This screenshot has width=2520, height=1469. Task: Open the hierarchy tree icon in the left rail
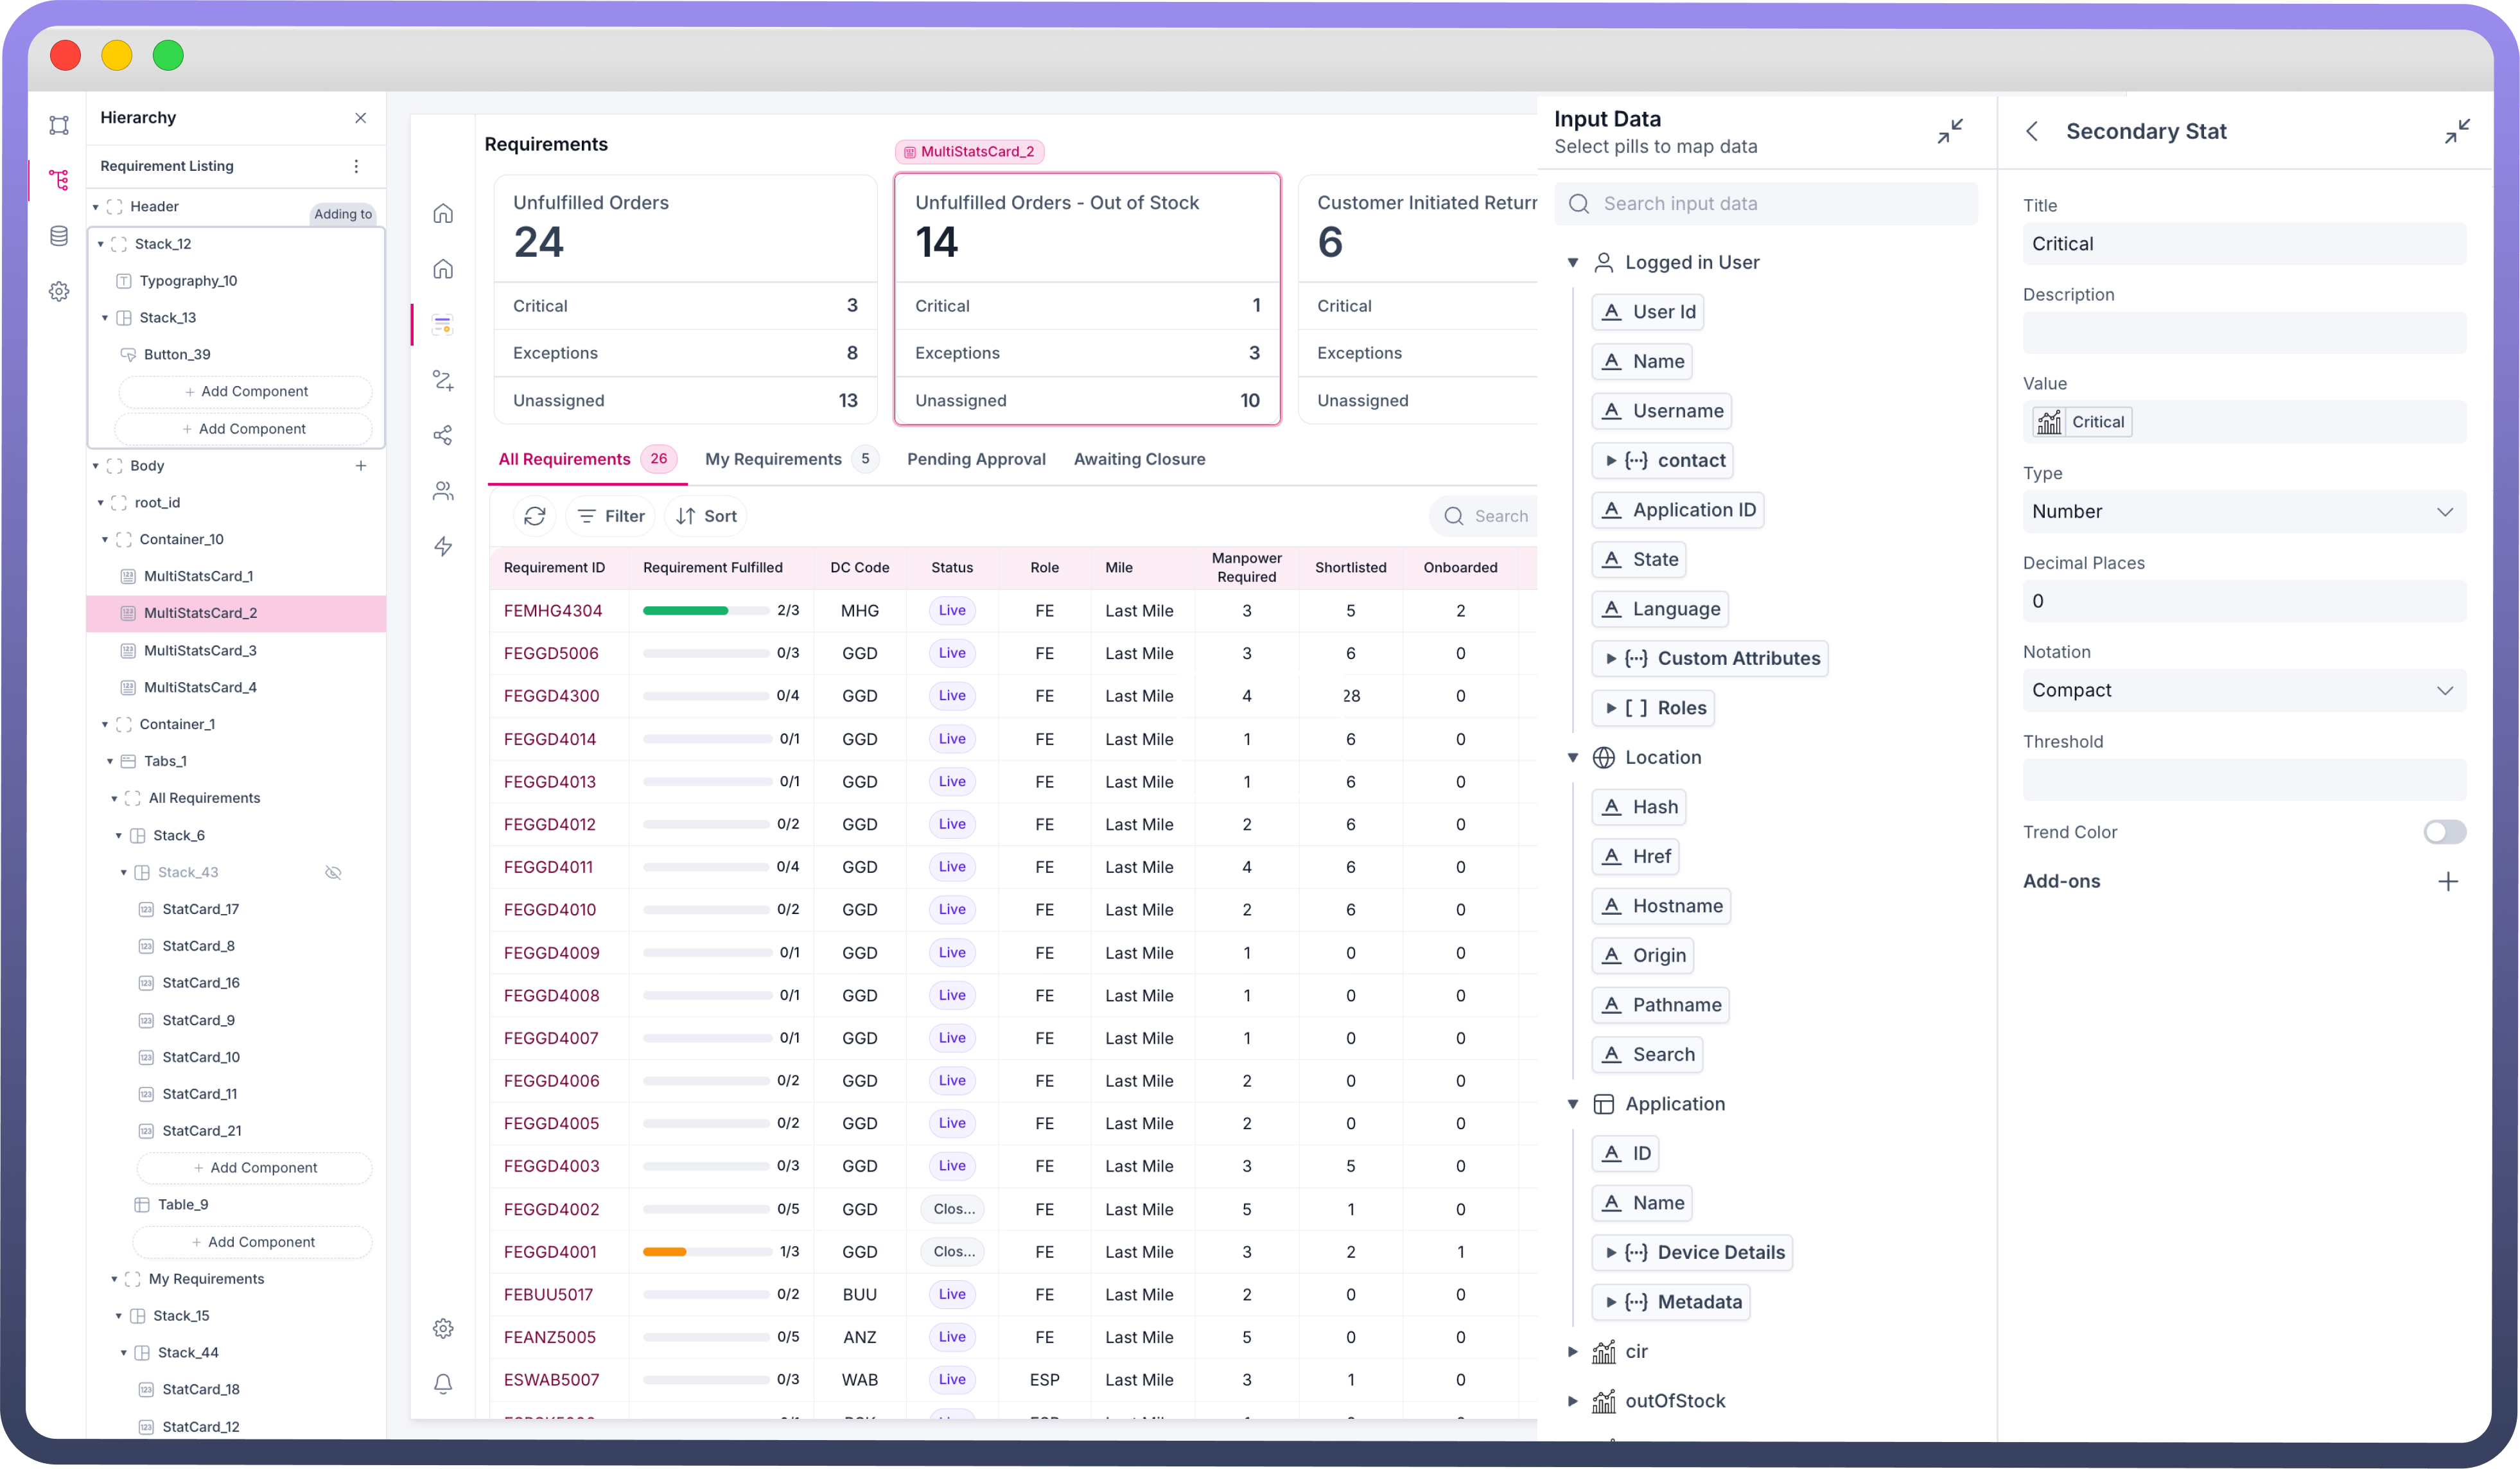pos(59,180)
